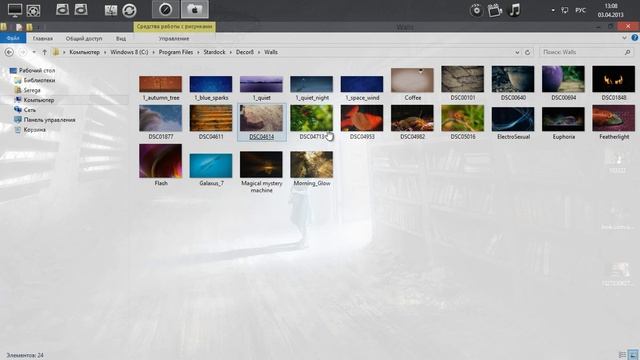640x360 pixels.
Task: Open the music note tray icon
Action: coord(514,10)
